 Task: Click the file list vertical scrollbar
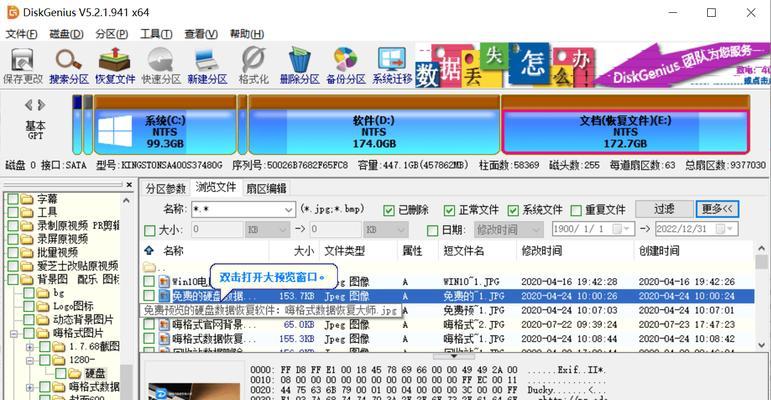pyautogui.click(x=761, y=297)
